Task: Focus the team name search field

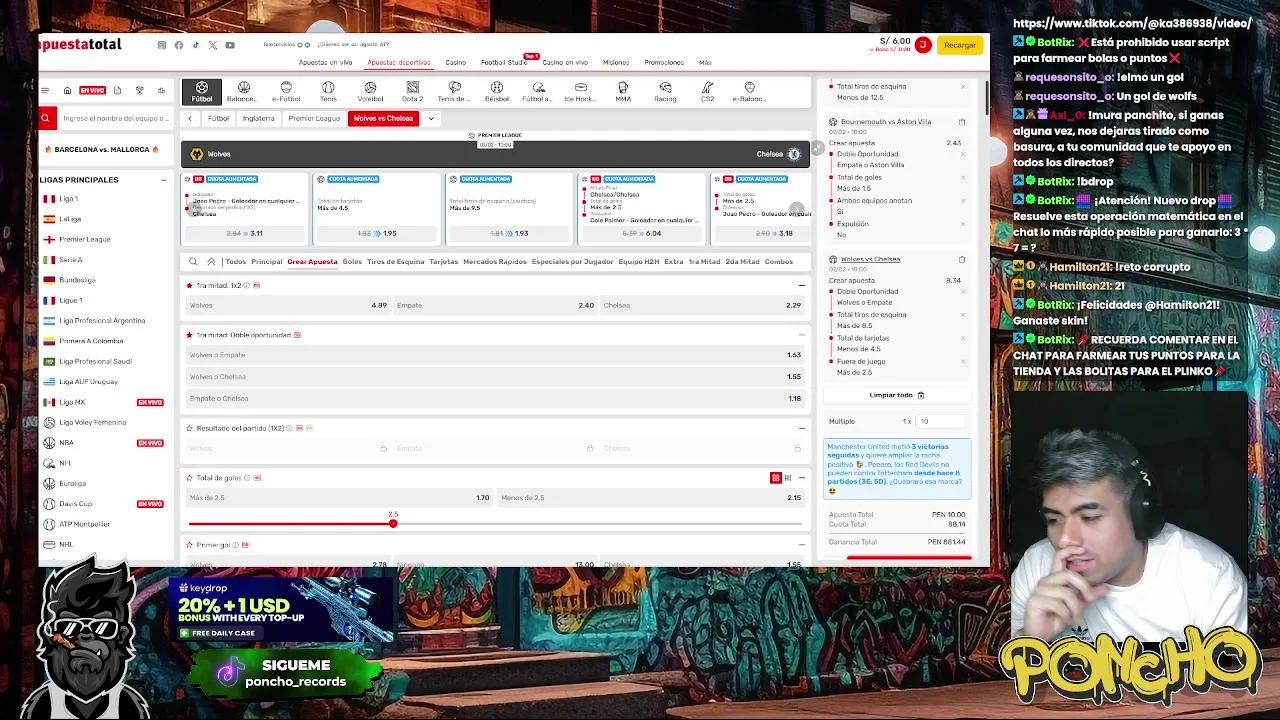Action: (115, 118)
